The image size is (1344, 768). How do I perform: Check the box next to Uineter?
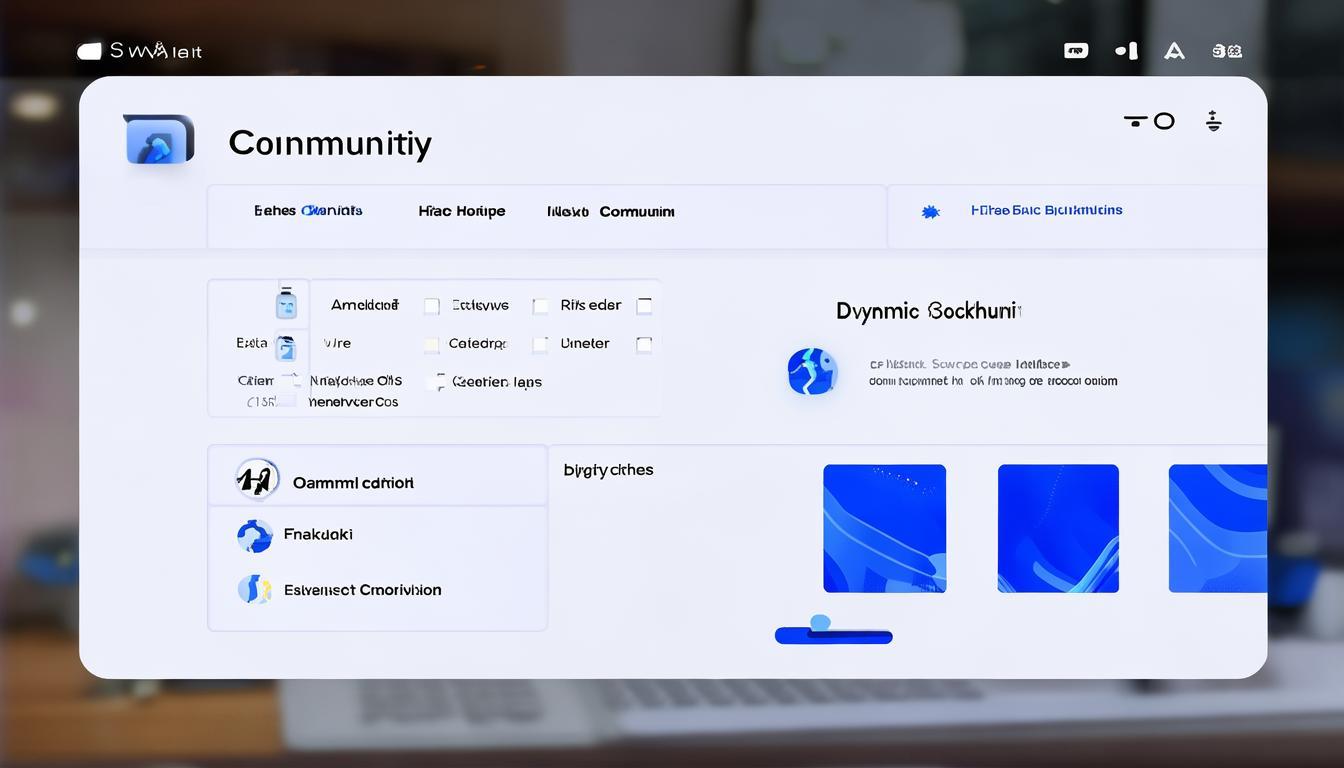point(644,344)
